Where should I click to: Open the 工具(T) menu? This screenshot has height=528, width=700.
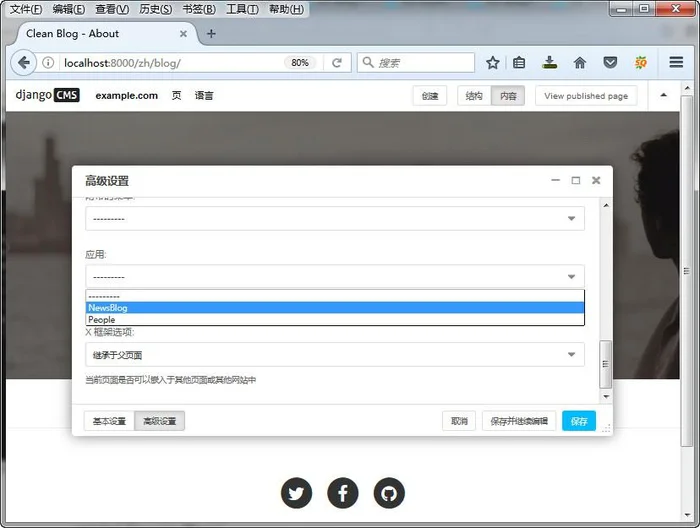click(x=242, y=9)
